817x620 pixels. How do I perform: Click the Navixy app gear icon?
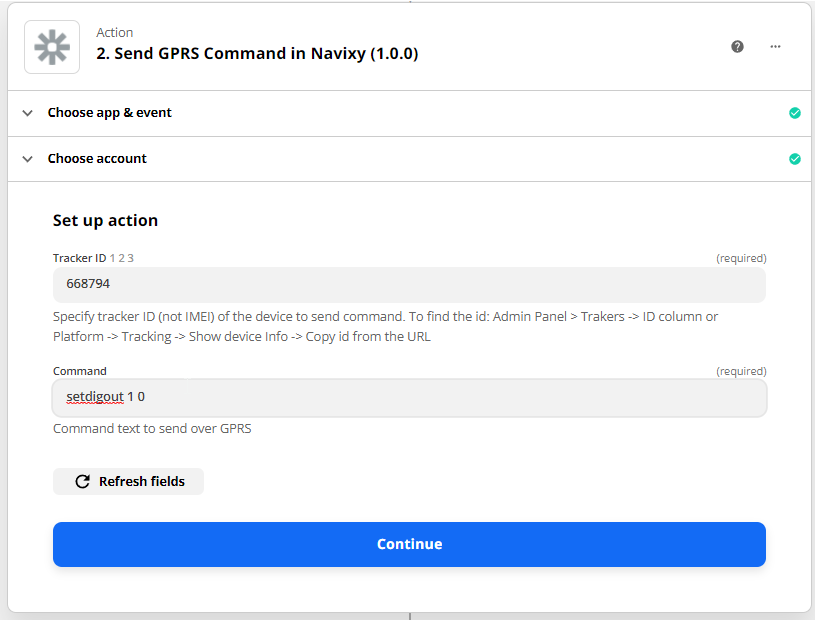(x=52, y=47)
